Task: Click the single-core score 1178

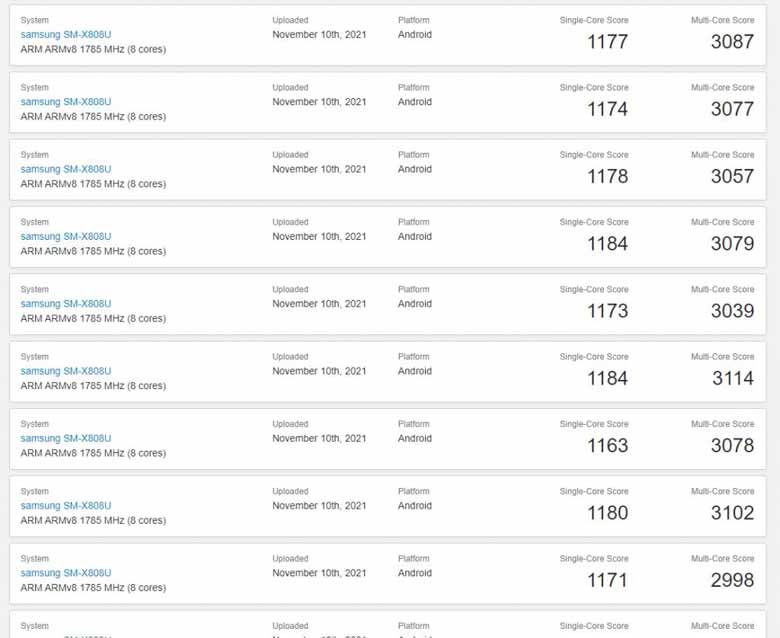Action: pyautogui.click(x=607, y=176)
